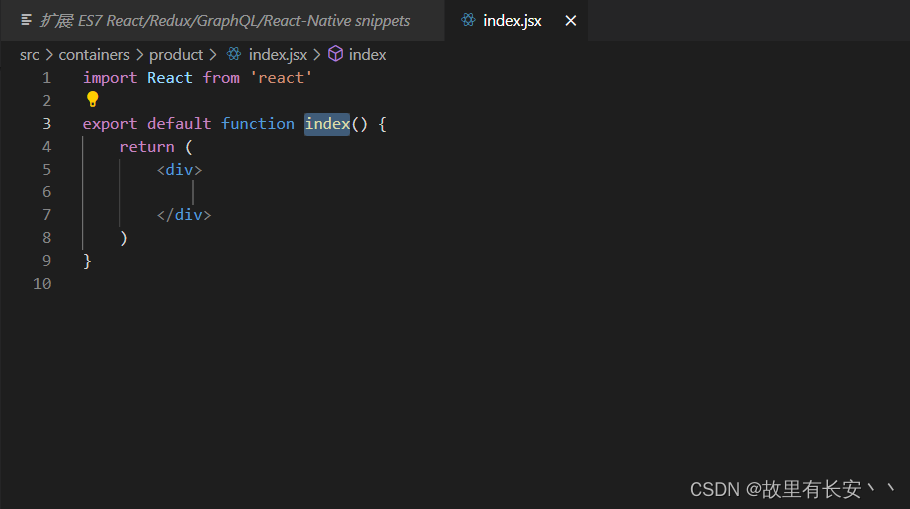Click the chevron after src in breadcrumb
This screenshot has width=910, height=509.
(49, 55)
